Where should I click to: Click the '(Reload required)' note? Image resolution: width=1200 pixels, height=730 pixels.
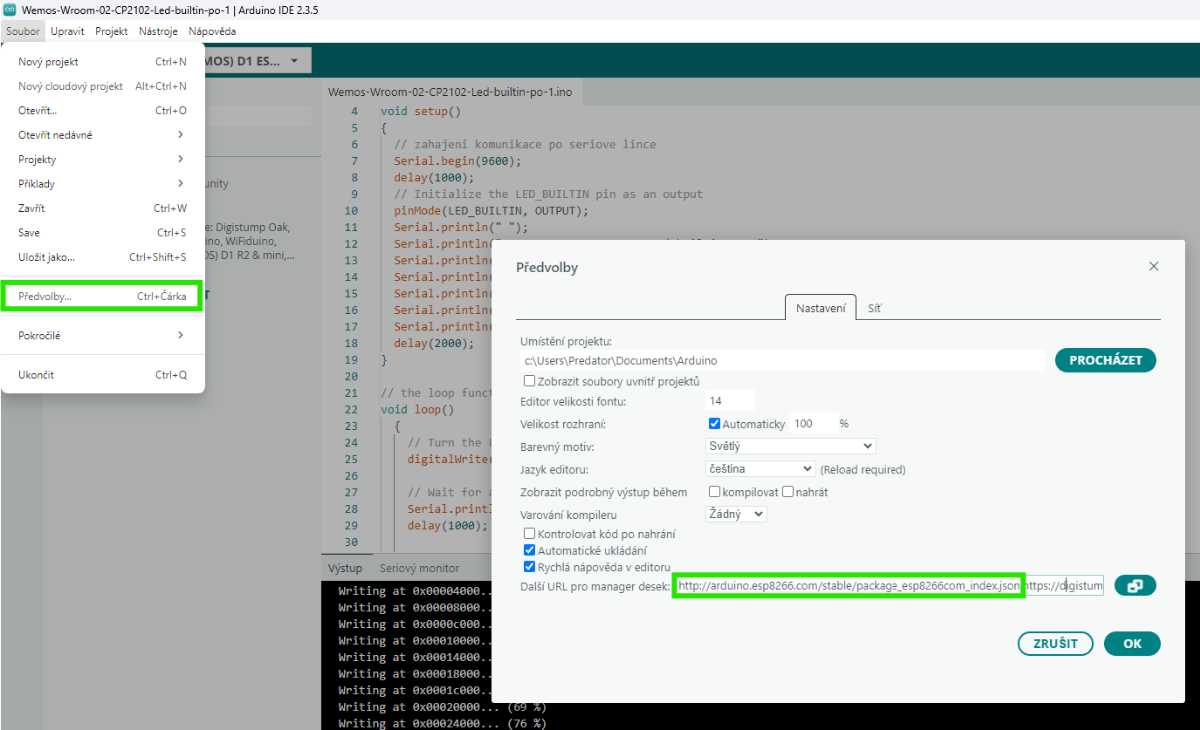(863, 469)
